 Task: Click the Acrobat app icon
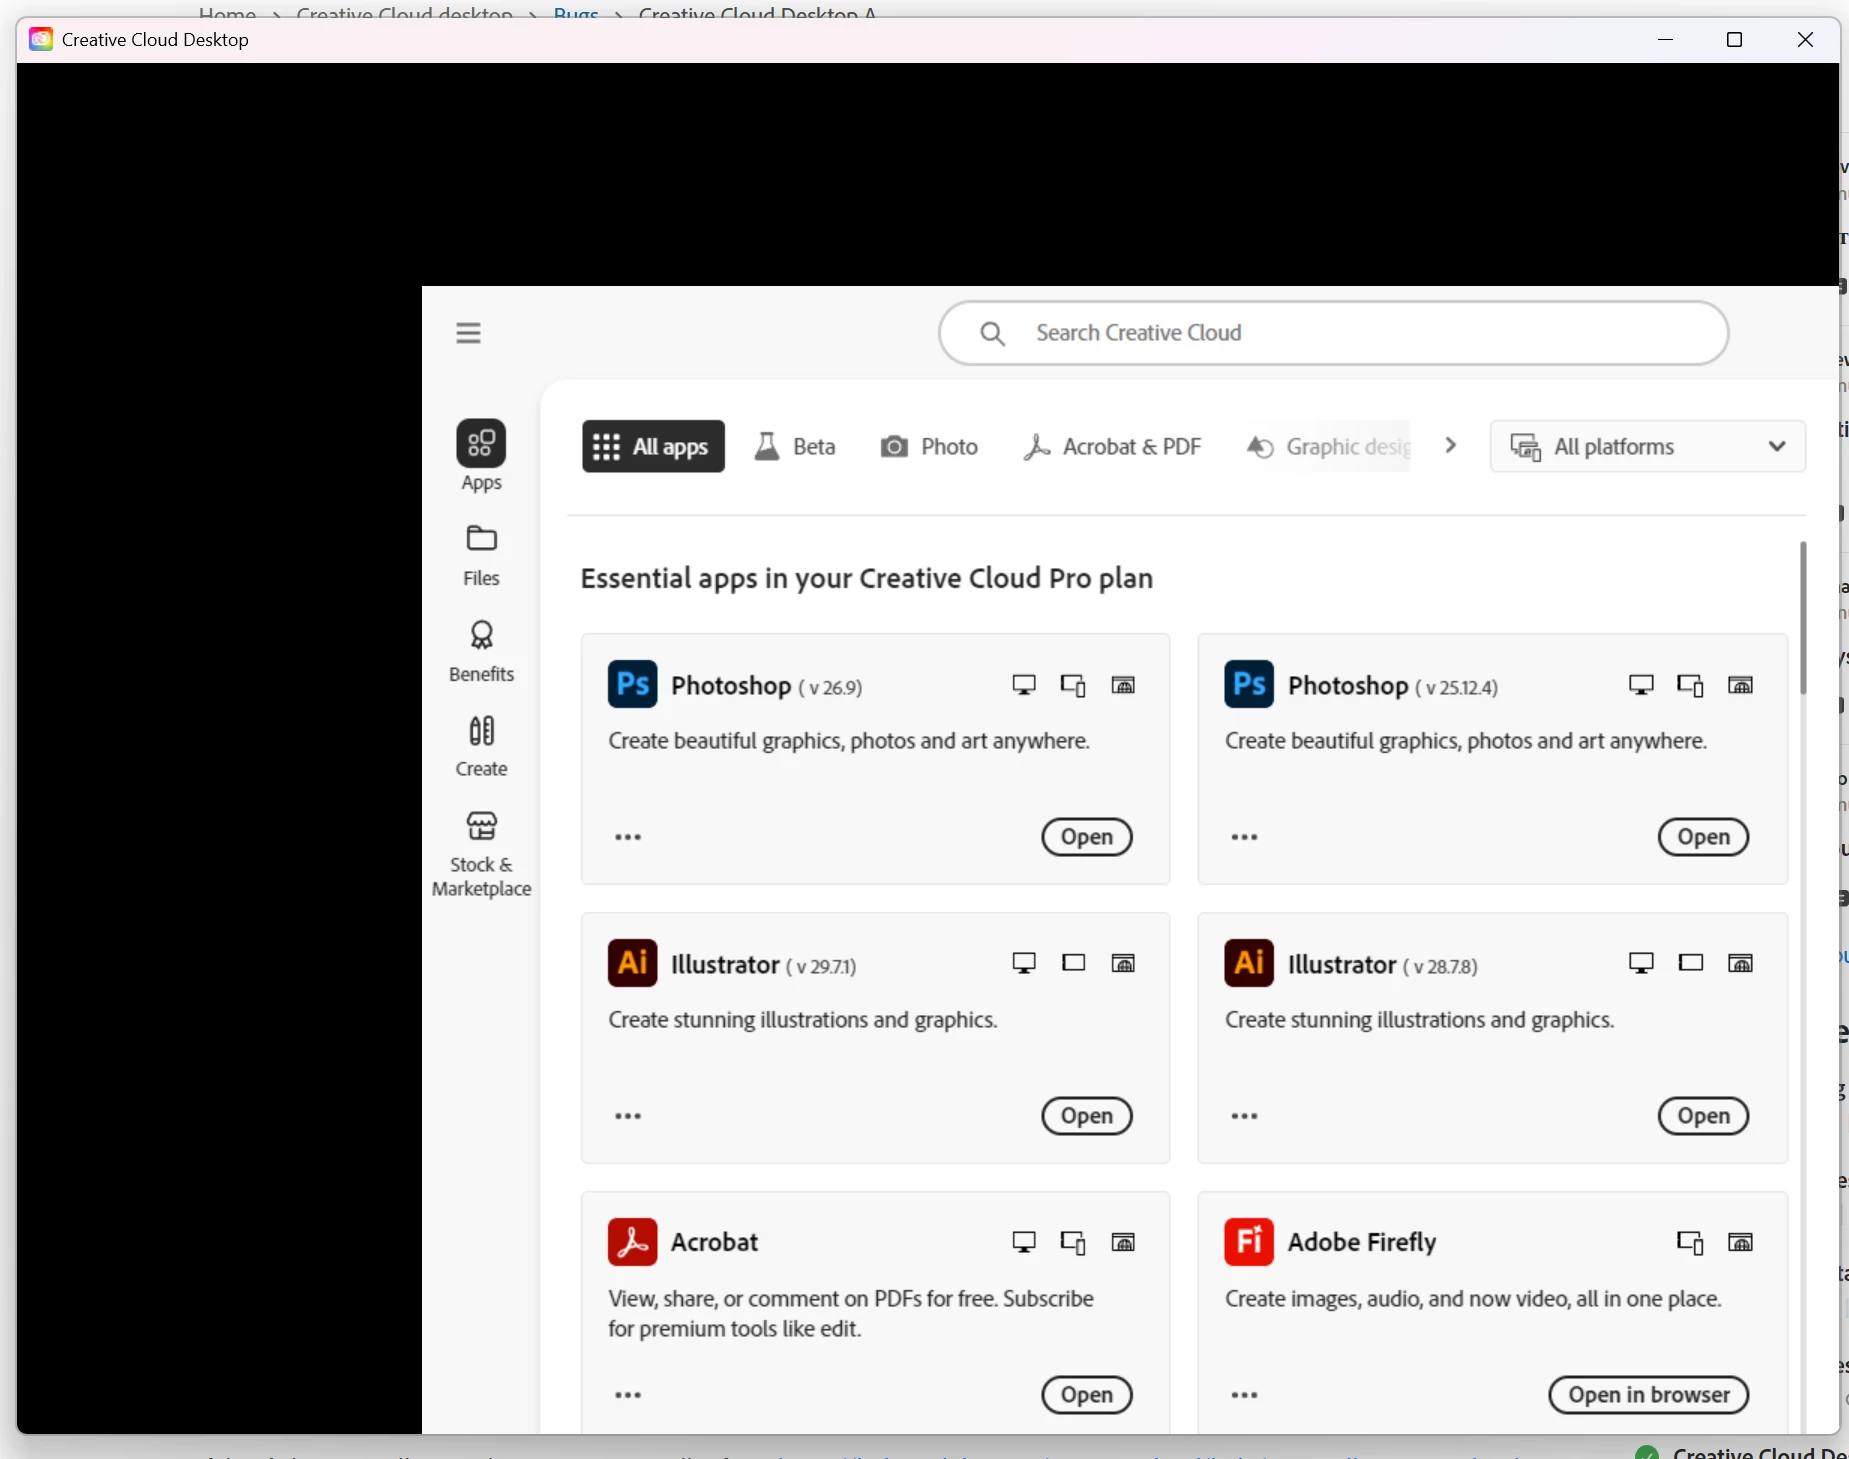tap(632, 1242)
